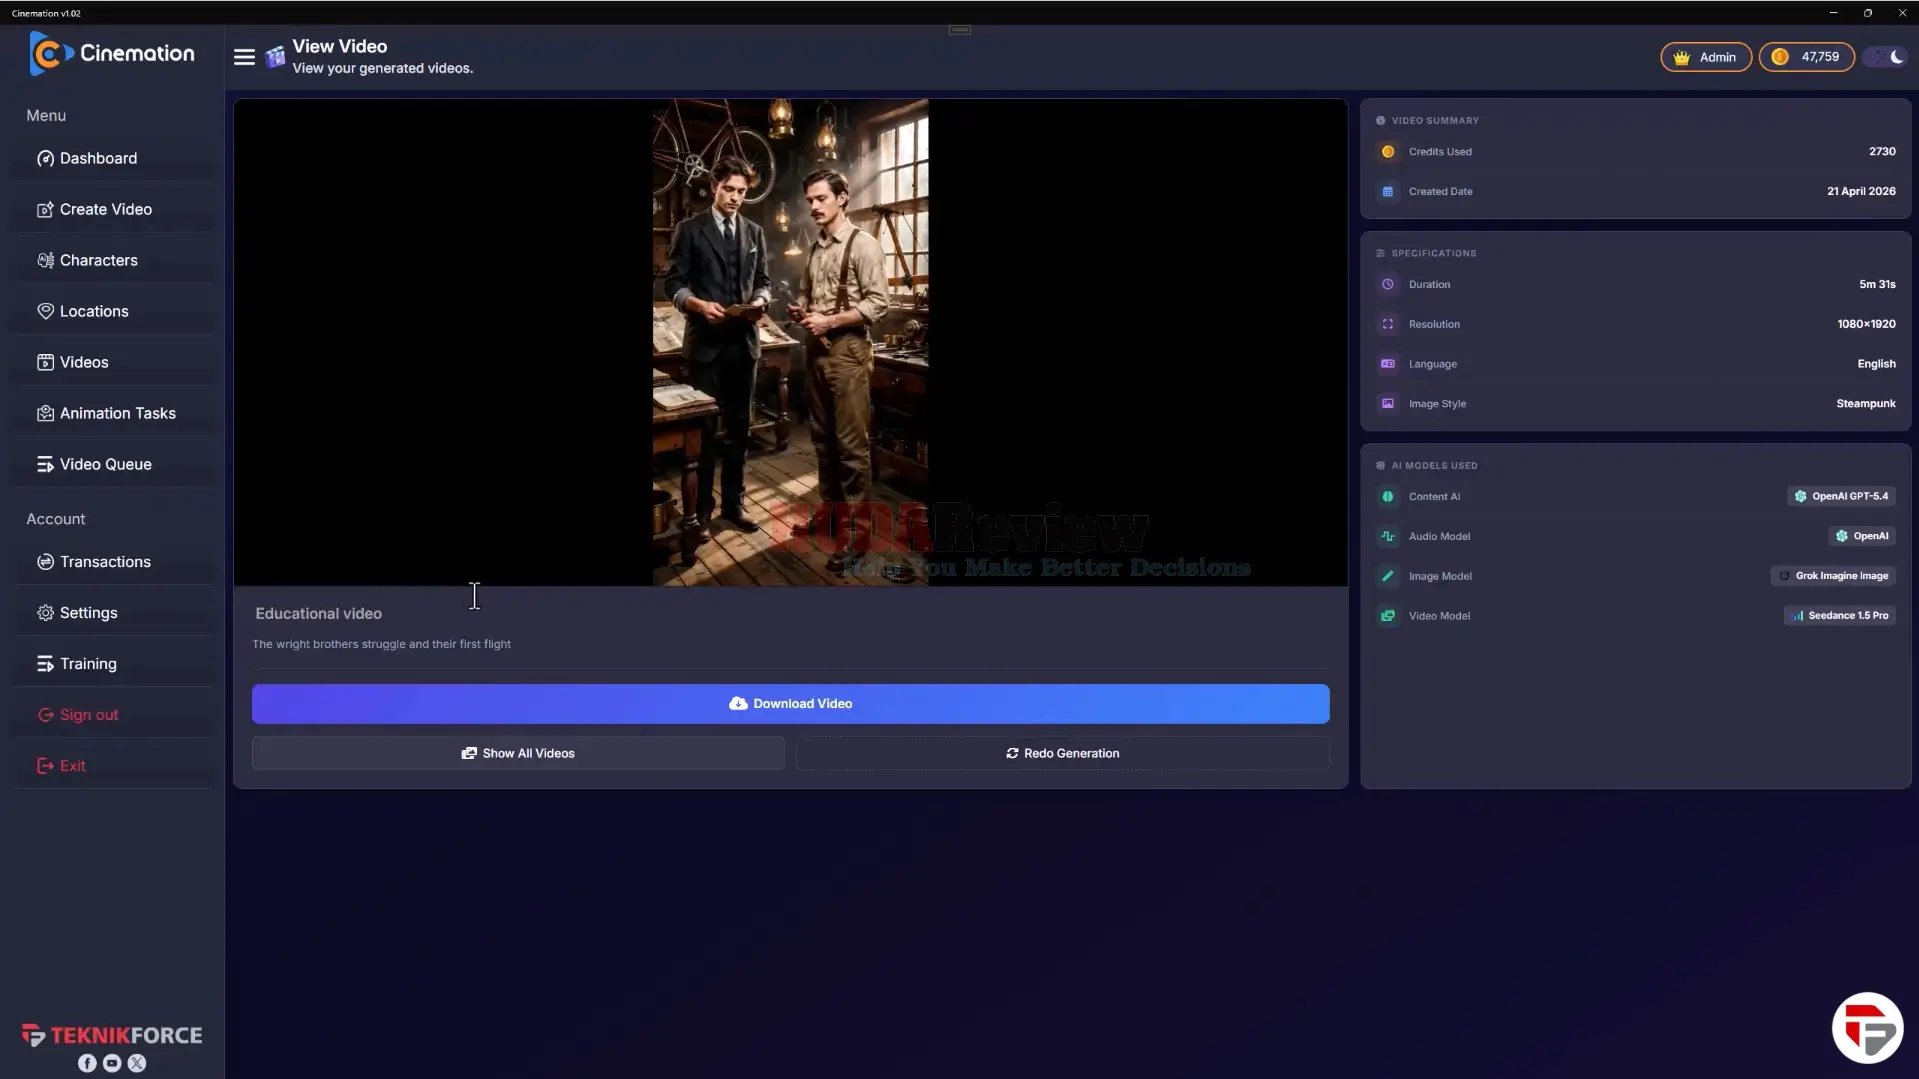Open the Animation Tasks icon

click(45, 413)
